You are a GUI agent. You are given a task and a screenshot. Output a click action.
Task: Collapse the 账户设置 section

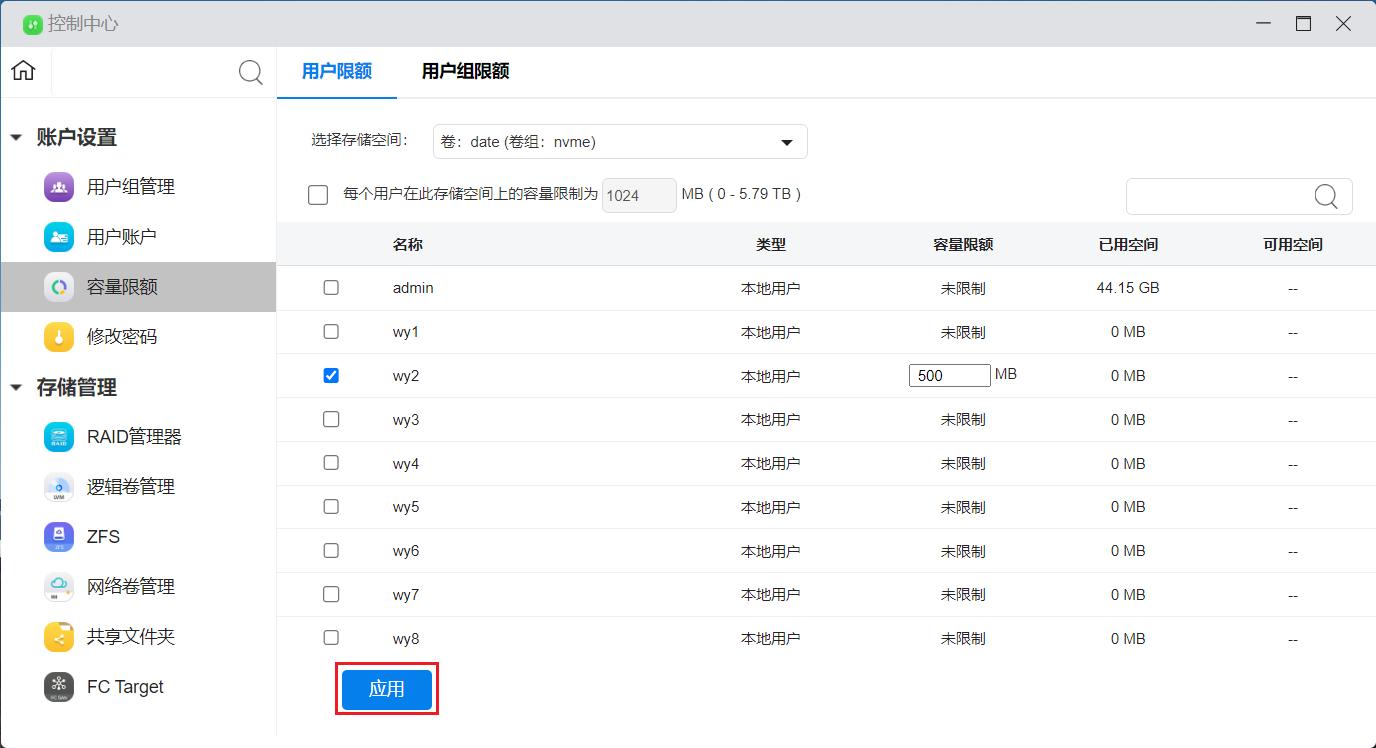coord(16,137)
